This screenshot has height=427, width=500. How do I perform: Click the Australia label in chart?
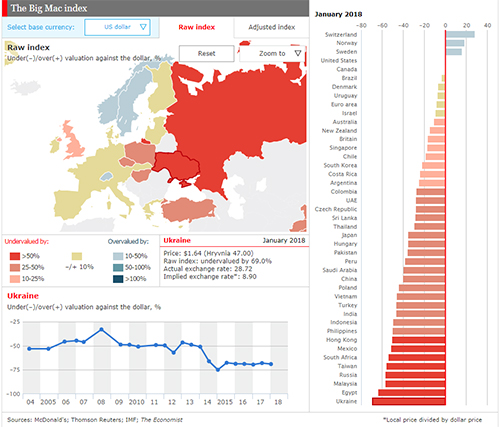[345, 122]
